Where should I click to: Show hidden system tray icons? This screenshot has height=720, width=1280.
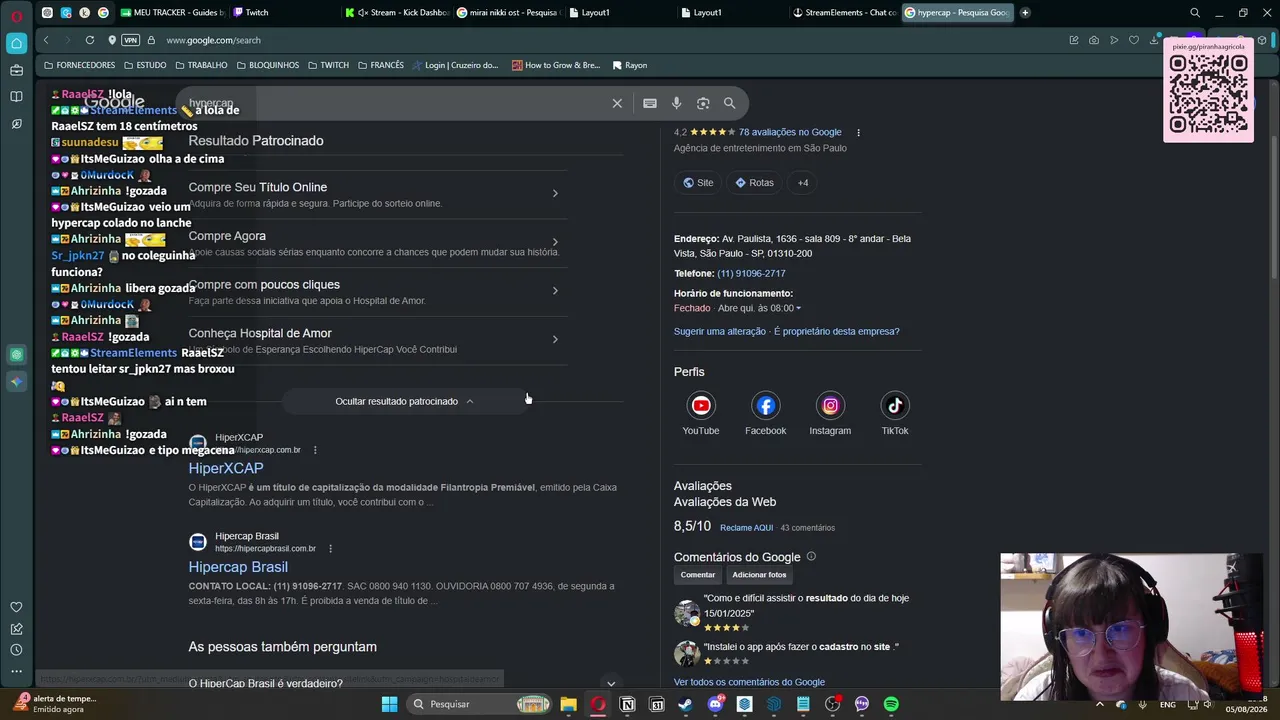click(x=1099, y=704)
